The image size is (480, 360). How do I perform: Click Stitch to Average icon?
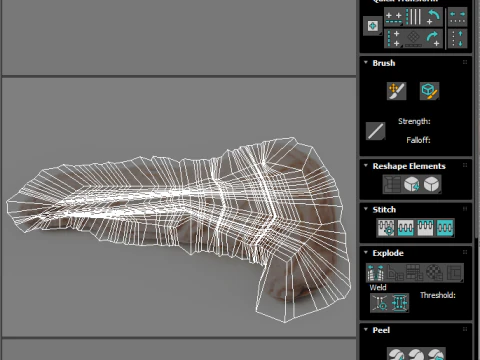click(x=406, y=228)
